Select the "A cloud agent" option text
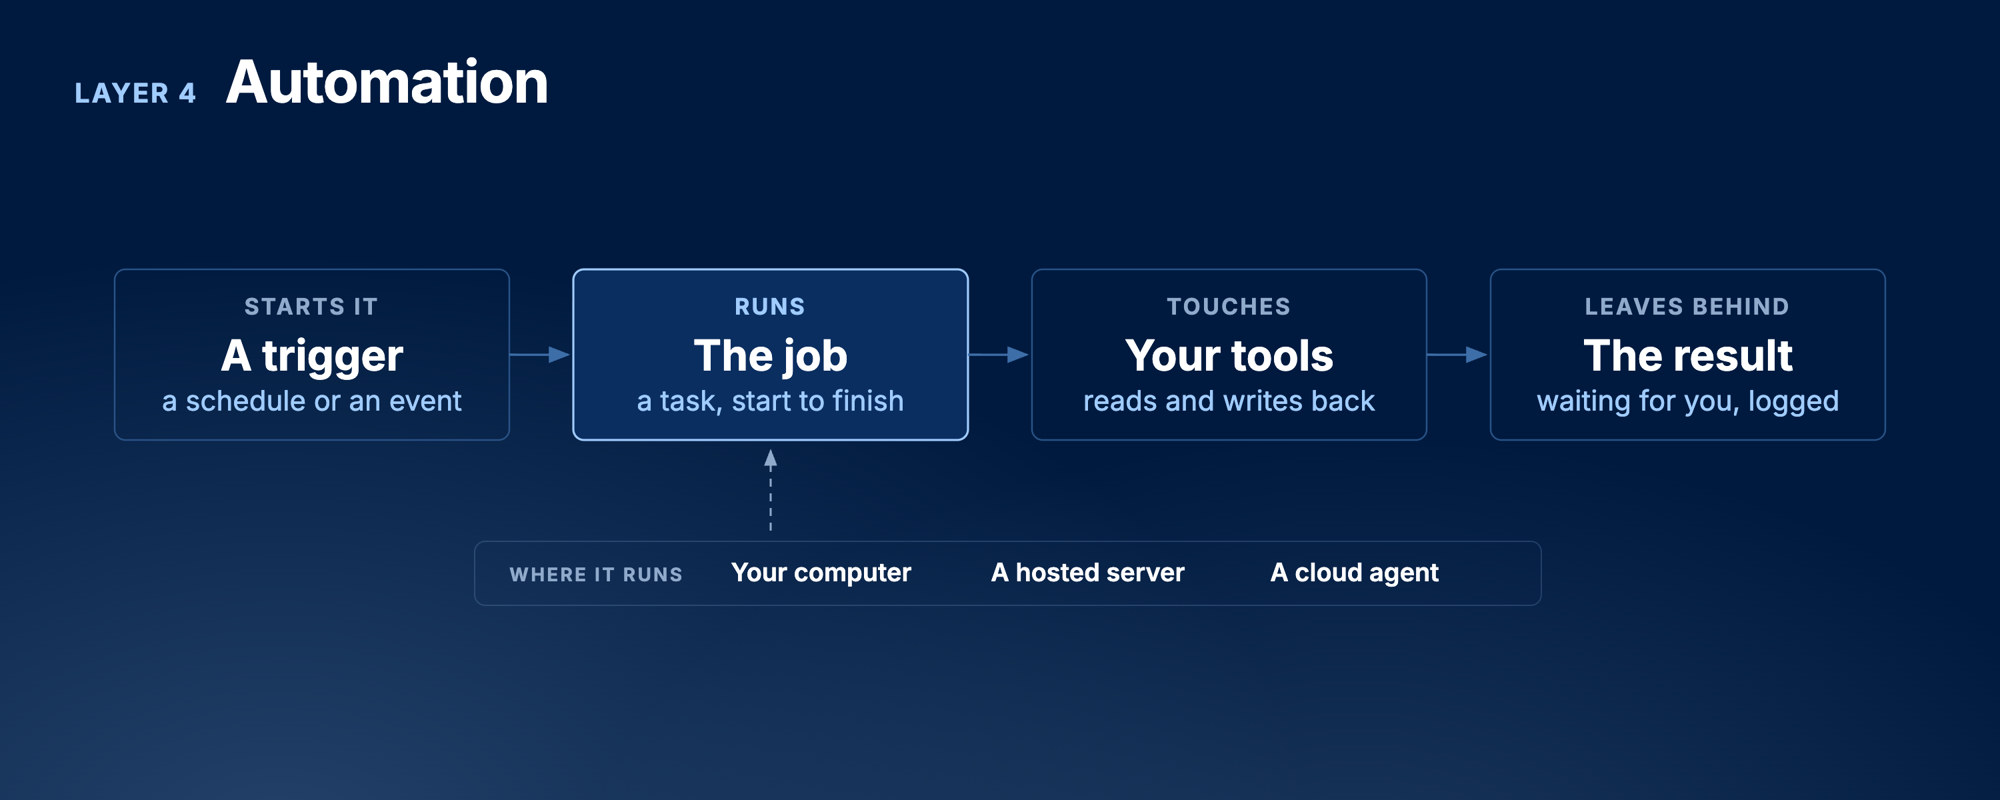Image resolution: width=2000 pixels, height=800 pixels. click(1354, 573)
